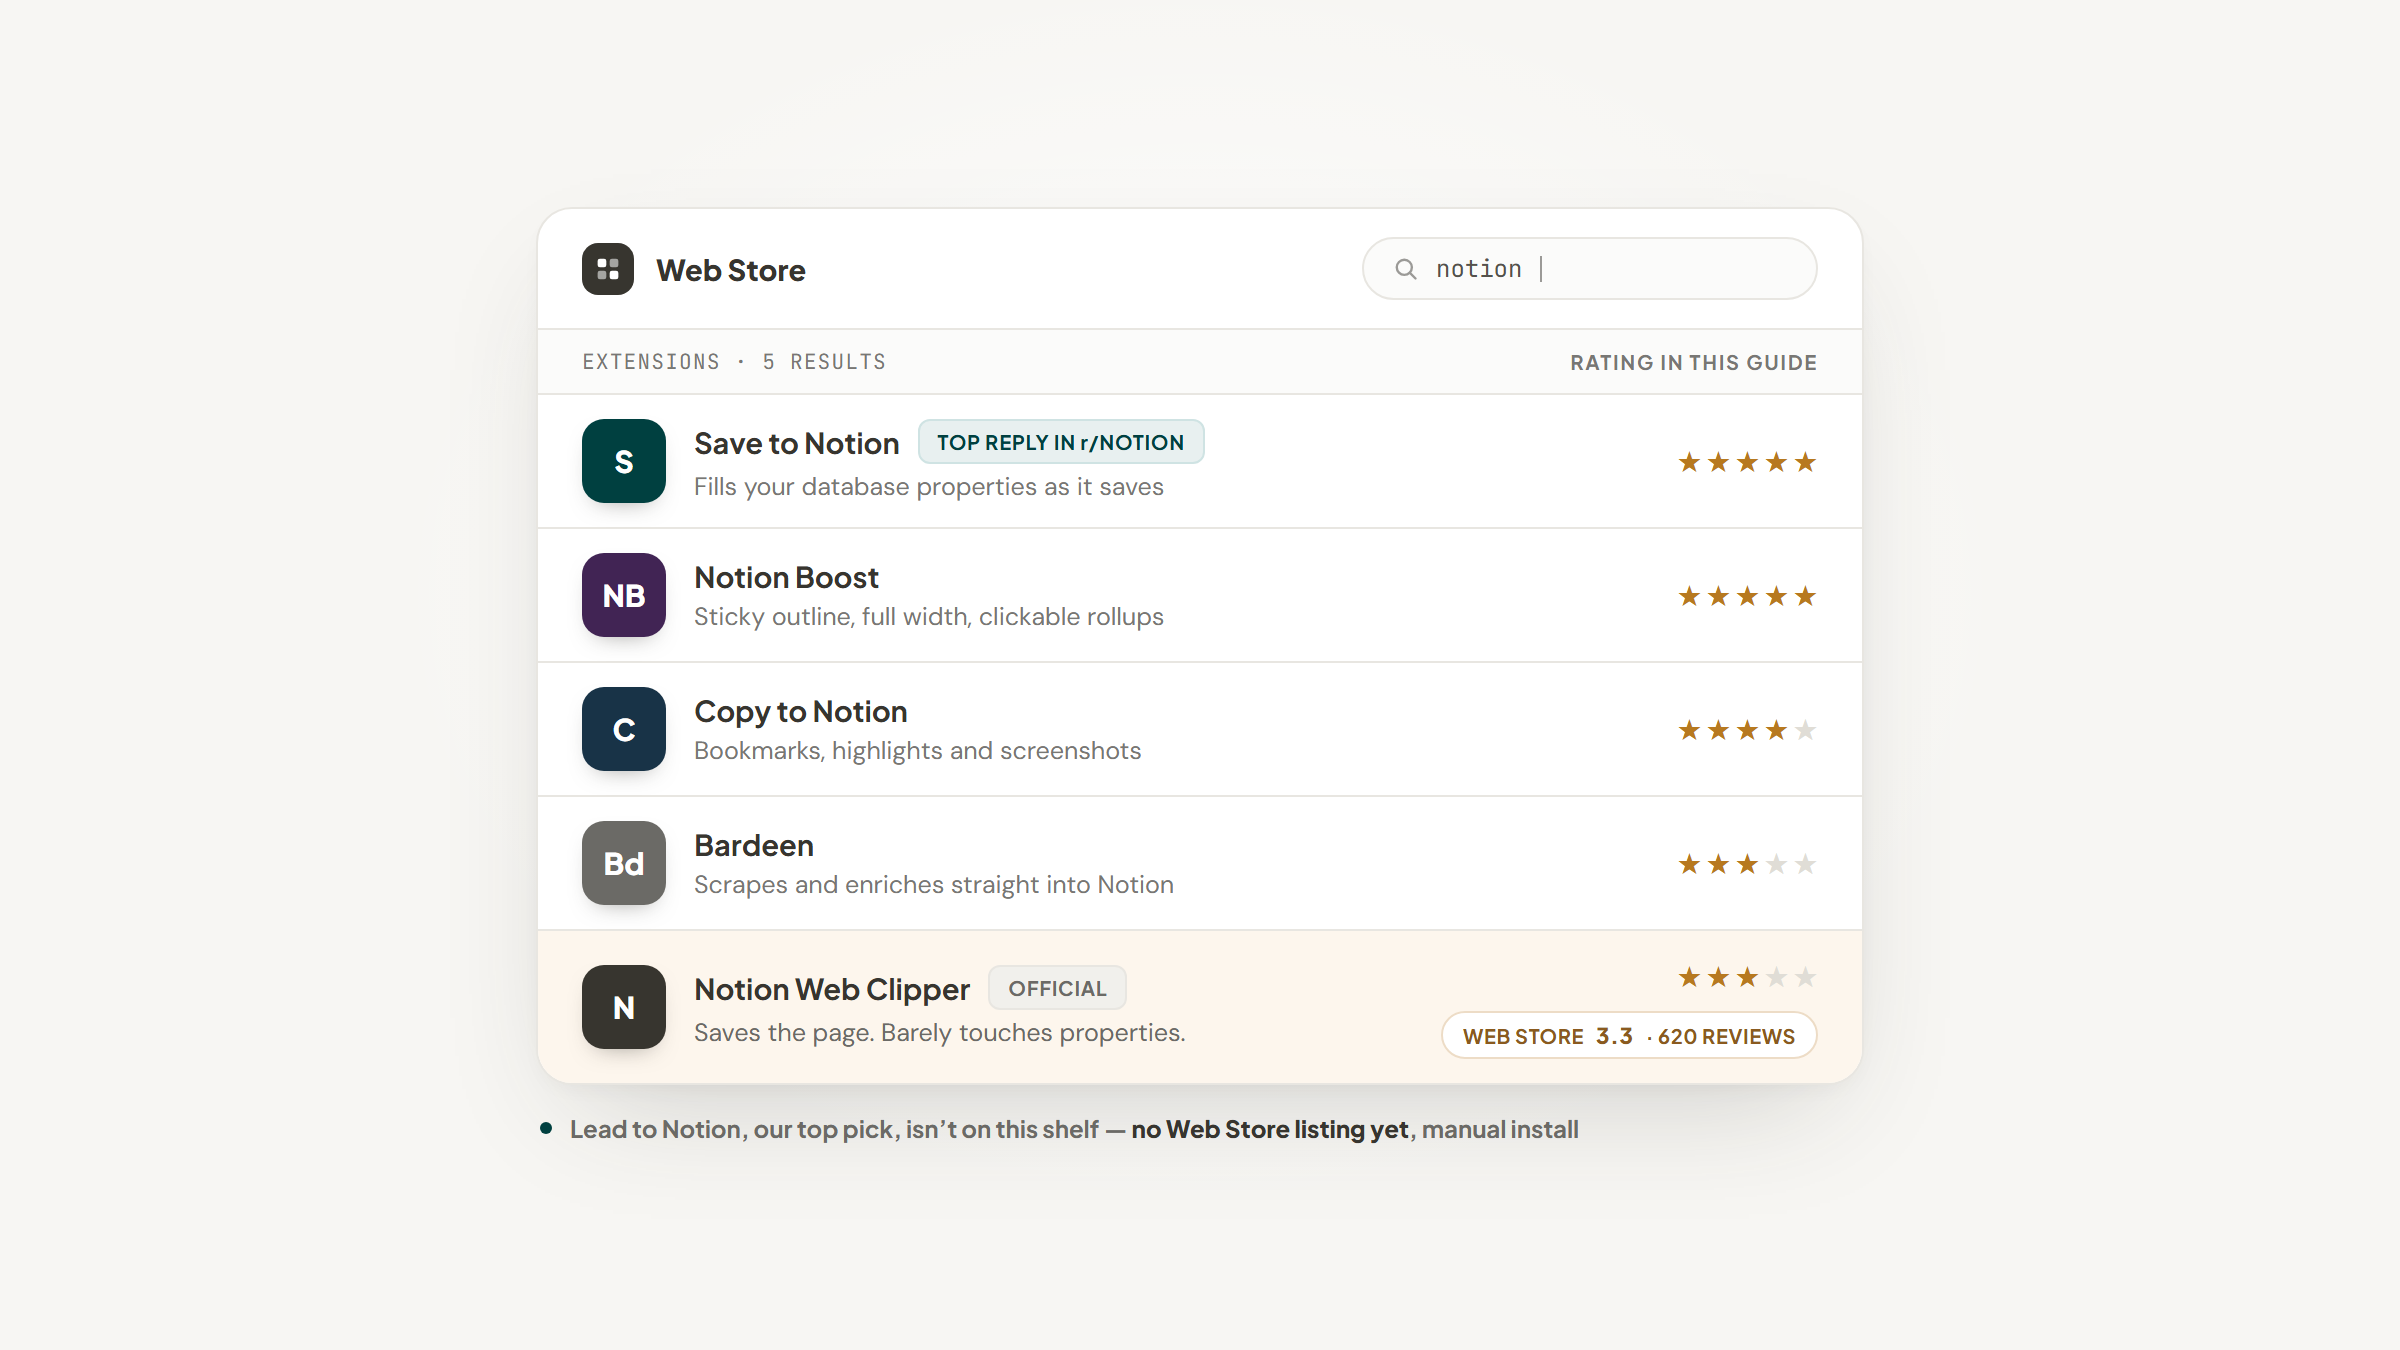Open the Notion Web Clipper title

pos(832,989)
